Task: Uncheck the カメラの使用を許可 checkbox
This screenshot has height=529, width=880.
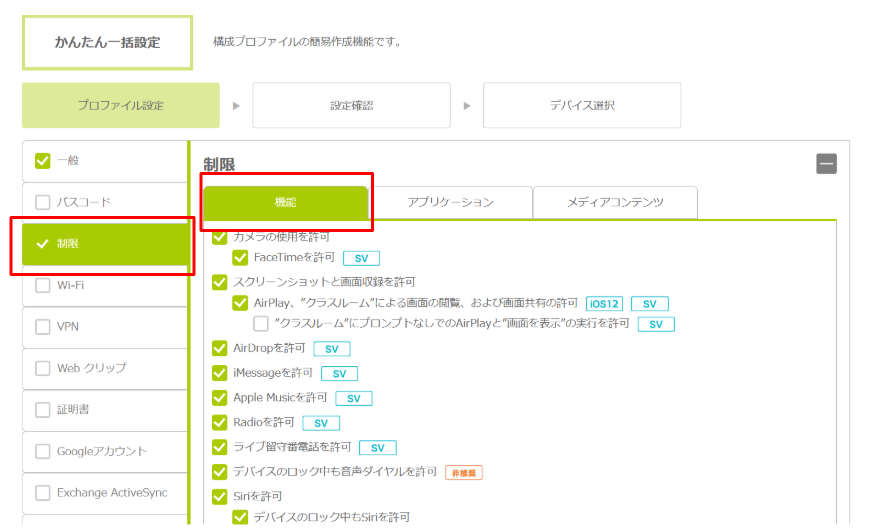Action: (220, 237)
